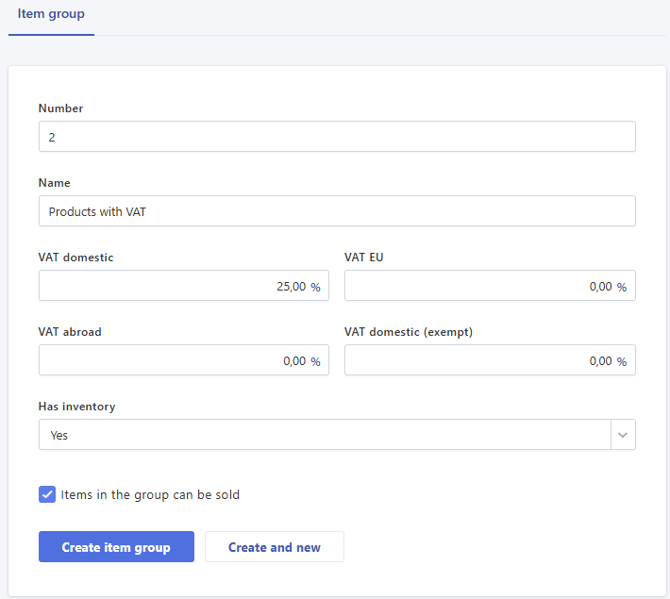Click the Number field label
670x599 pixels.
[x=61, y=109]
